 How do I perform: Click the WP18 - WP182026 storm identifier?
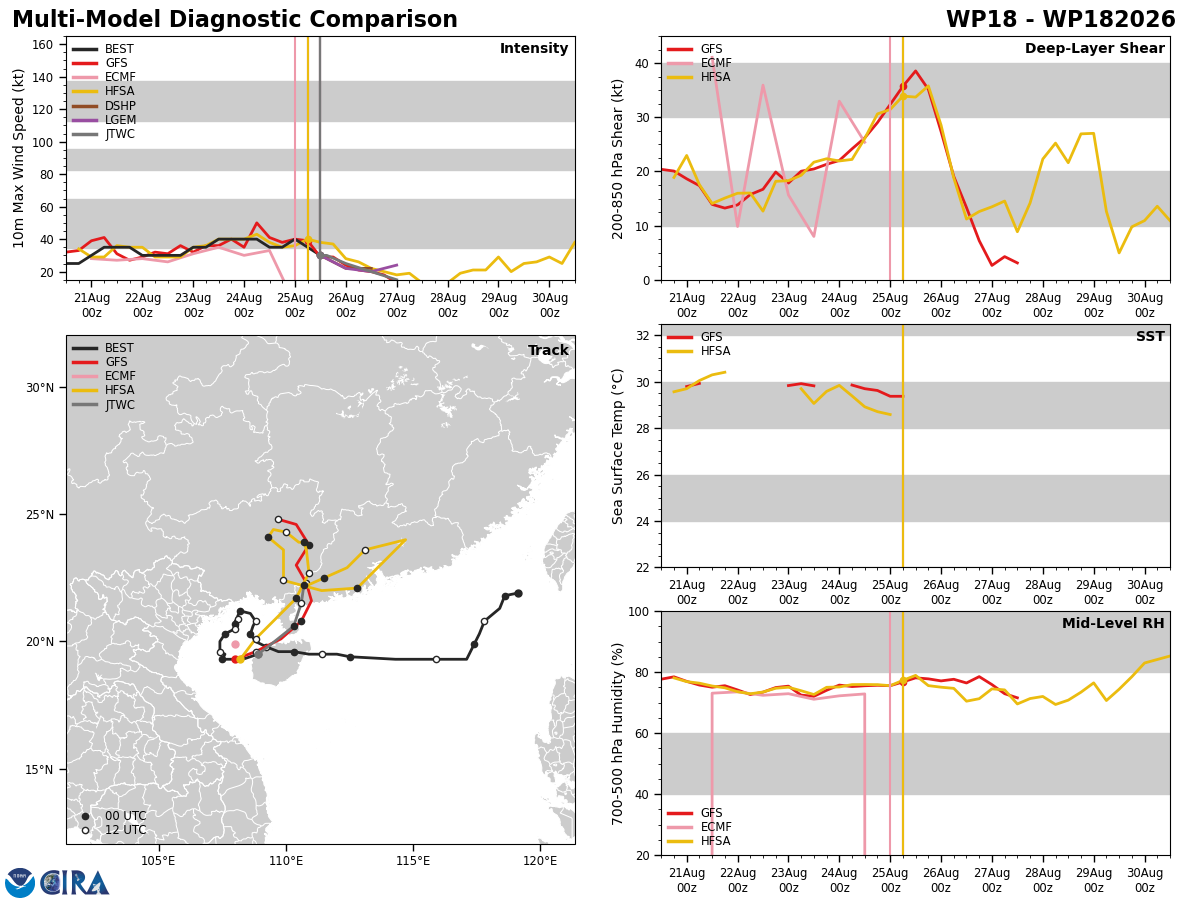point(1060,20)
